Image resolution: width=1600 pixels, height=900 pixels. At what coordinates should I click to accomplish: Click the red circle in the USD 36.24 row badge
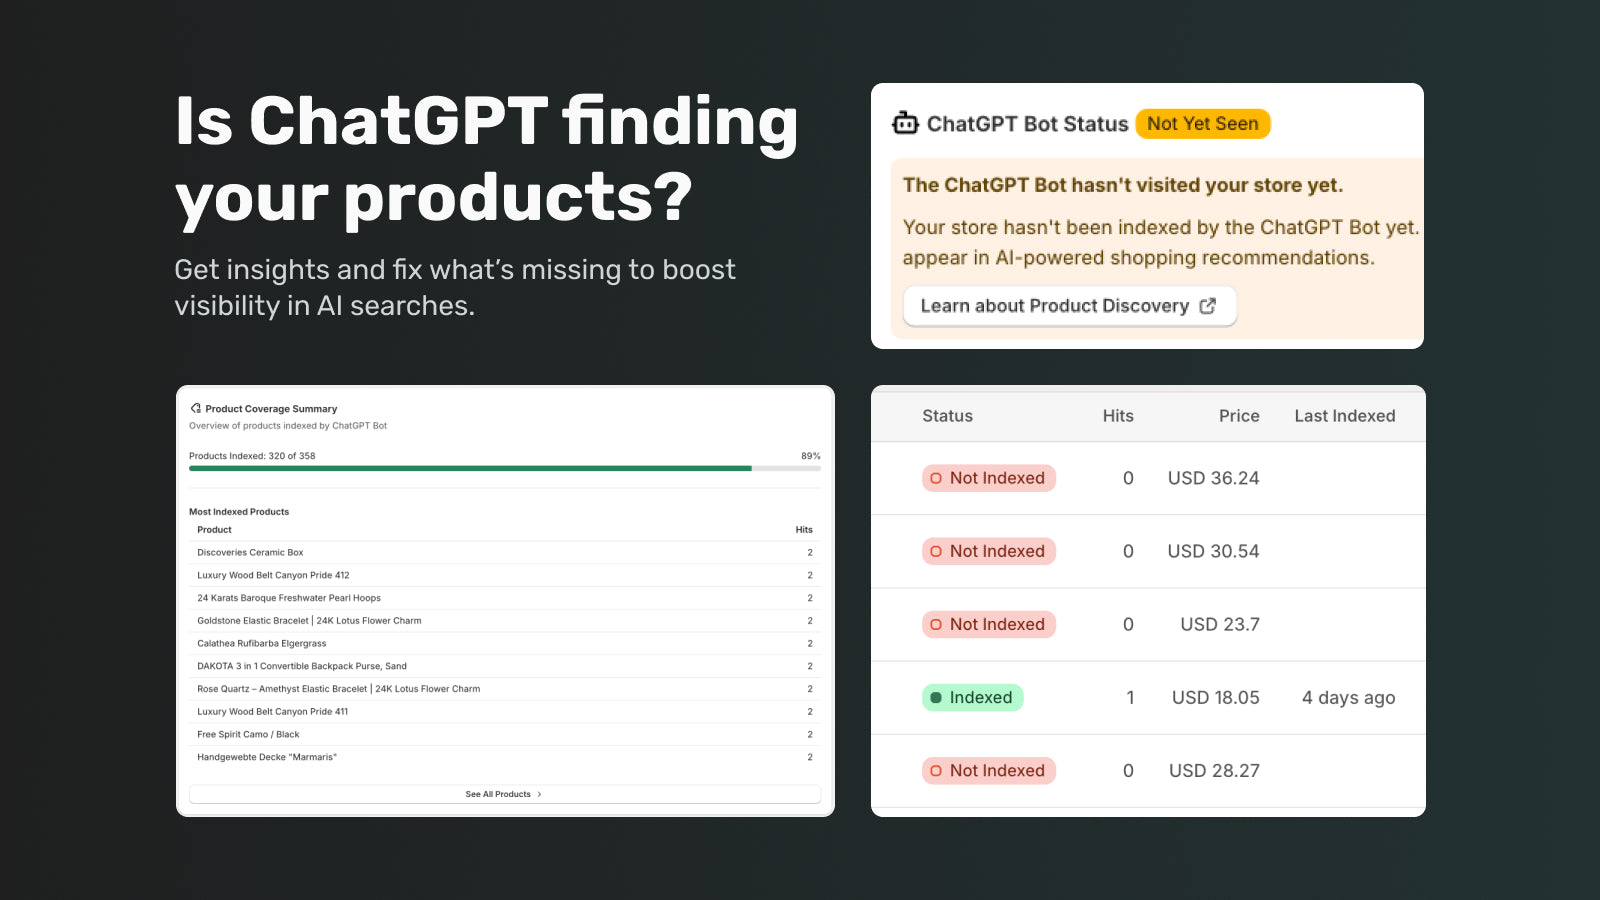point(936,478)
